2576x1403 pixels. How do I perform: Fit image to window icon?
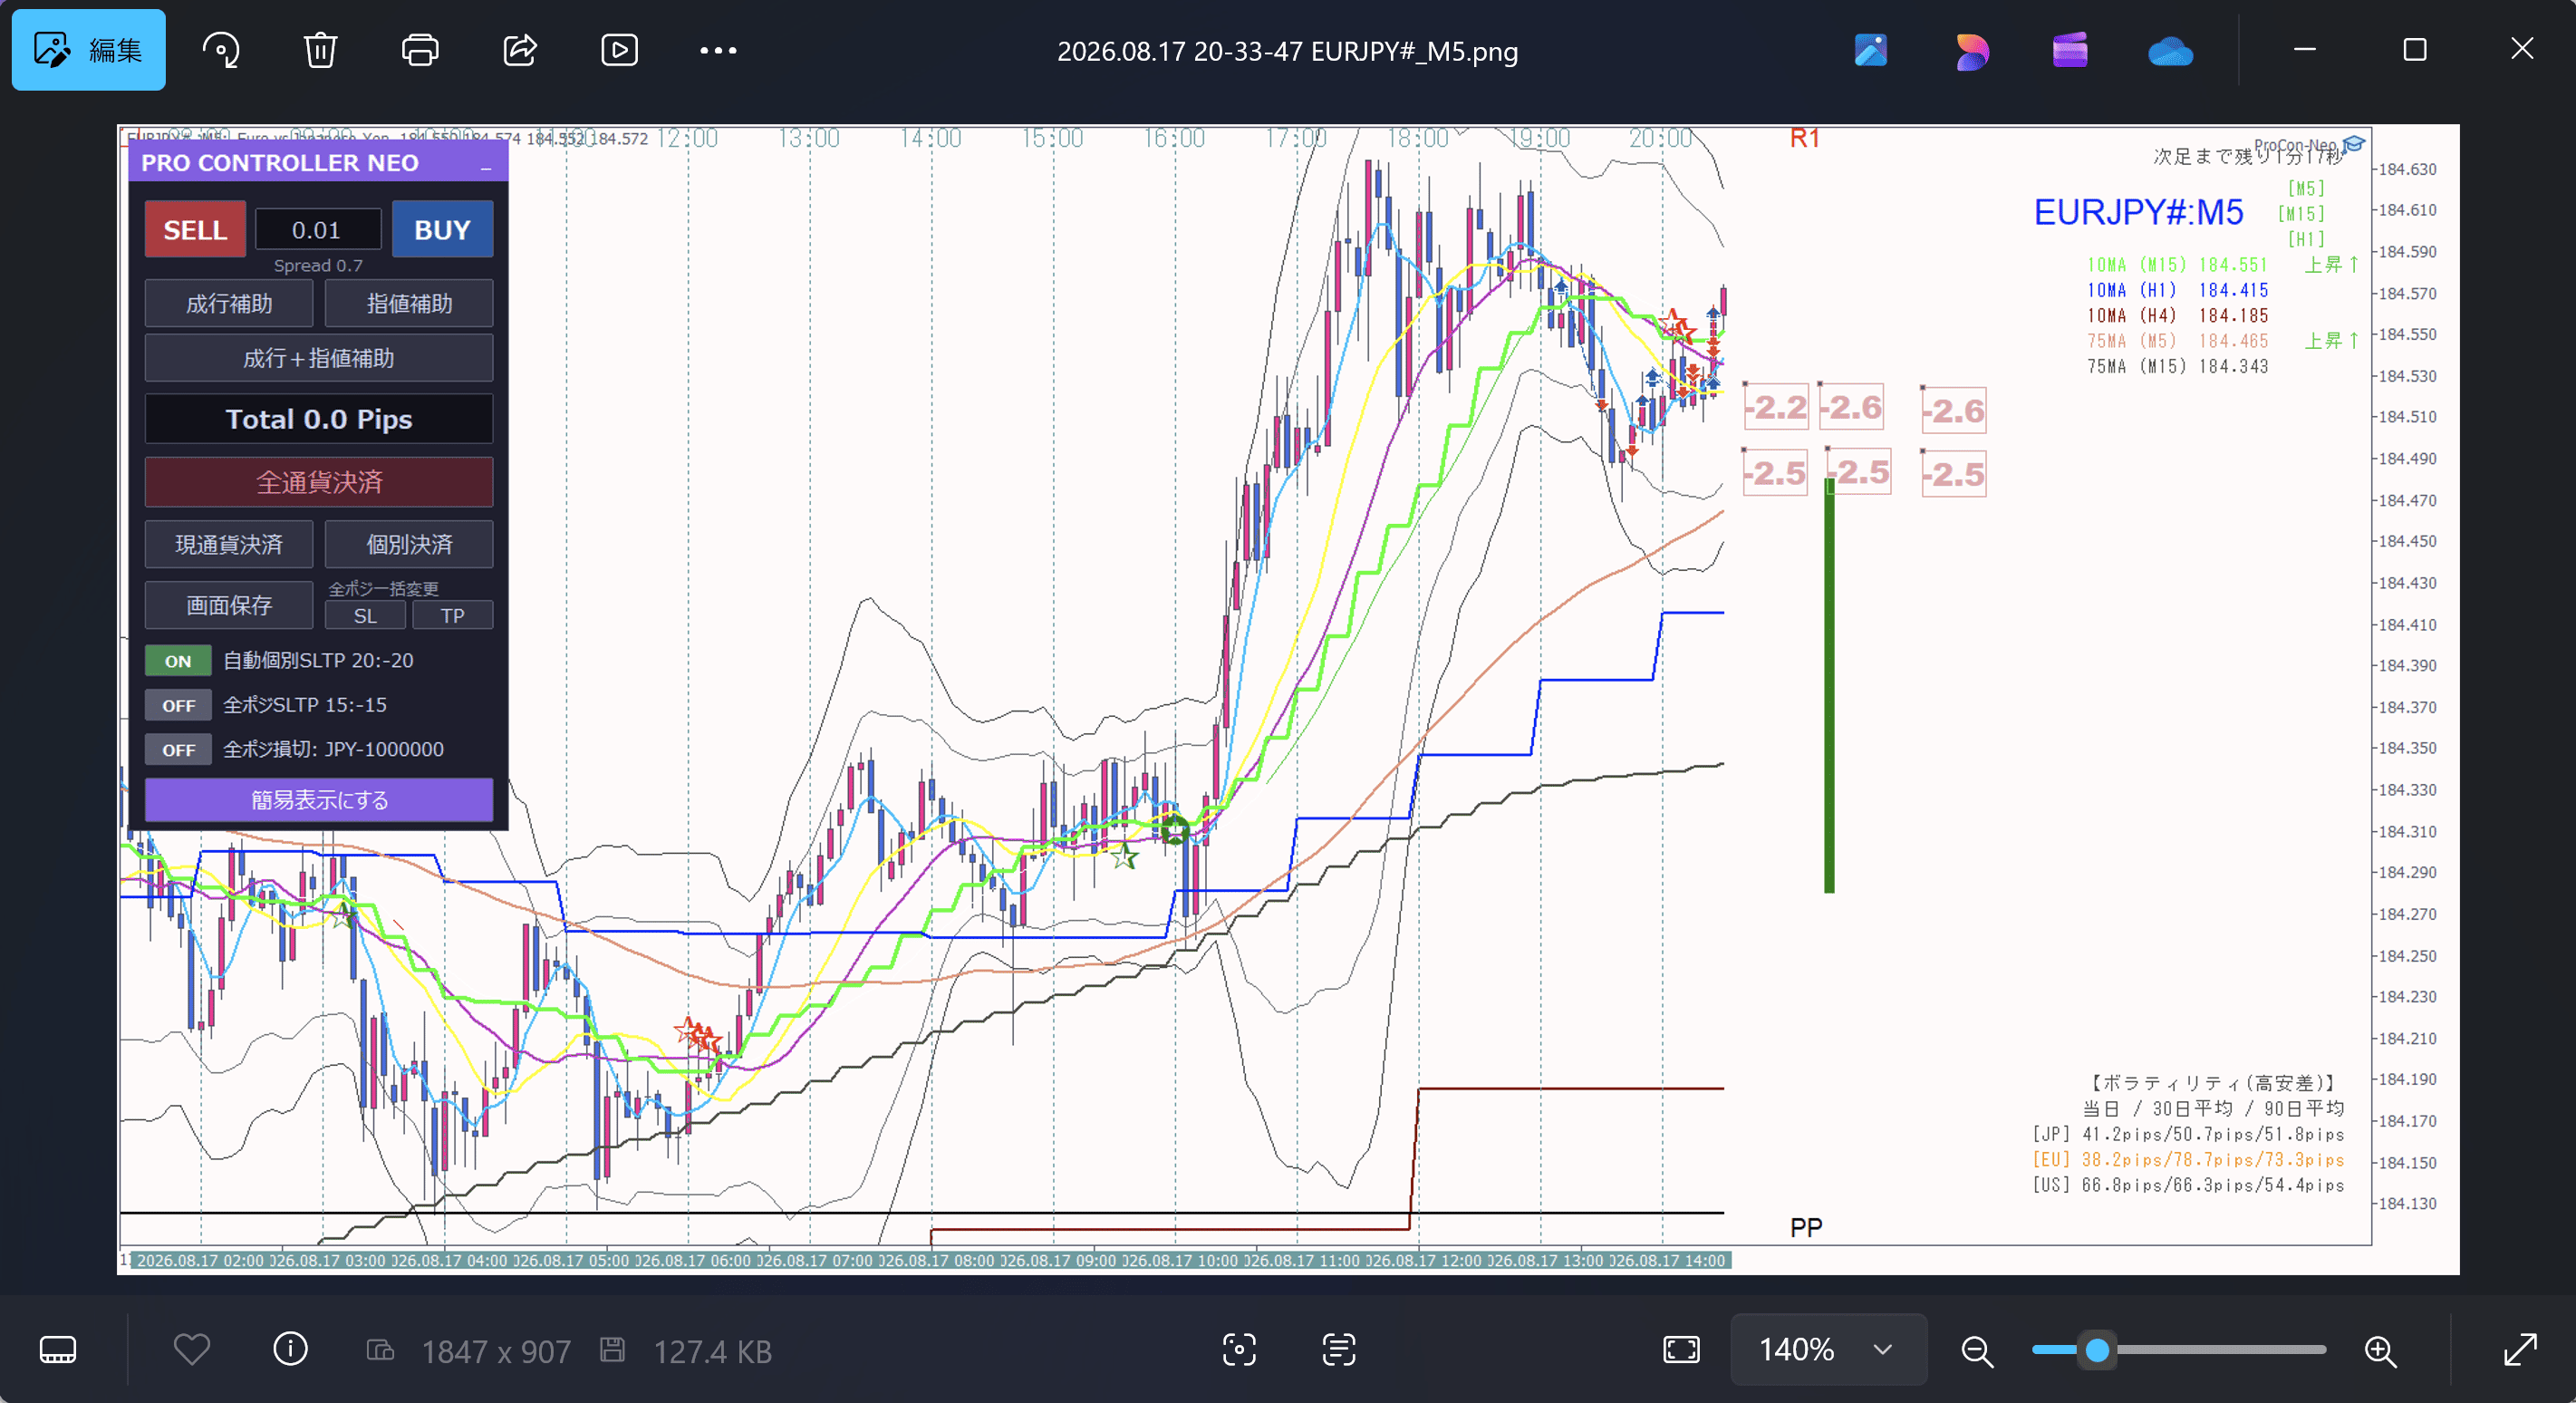[1681, 1350]
